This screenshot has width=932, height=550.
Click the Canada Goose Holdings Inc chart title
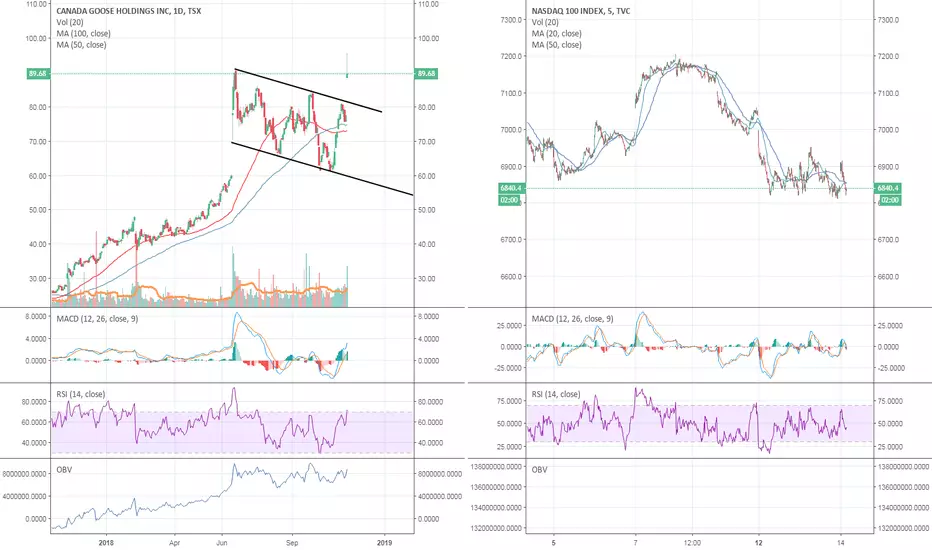(128, 11)
